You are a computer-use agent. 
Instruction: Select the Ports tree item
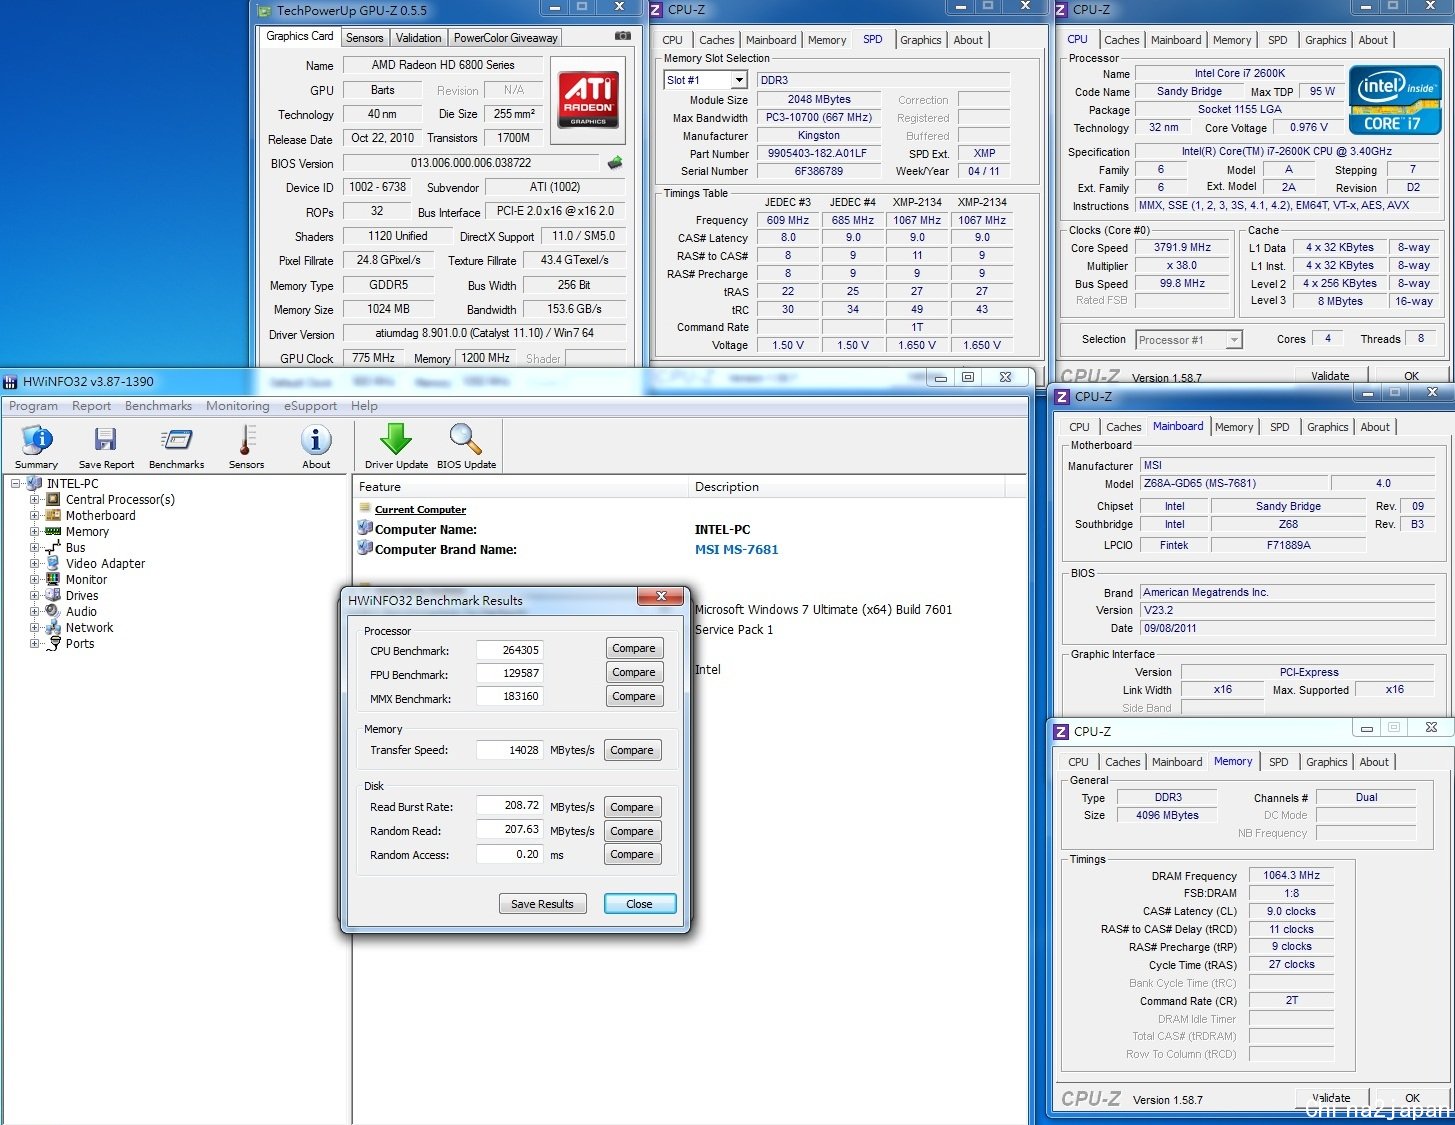click(x=80, y=643)
